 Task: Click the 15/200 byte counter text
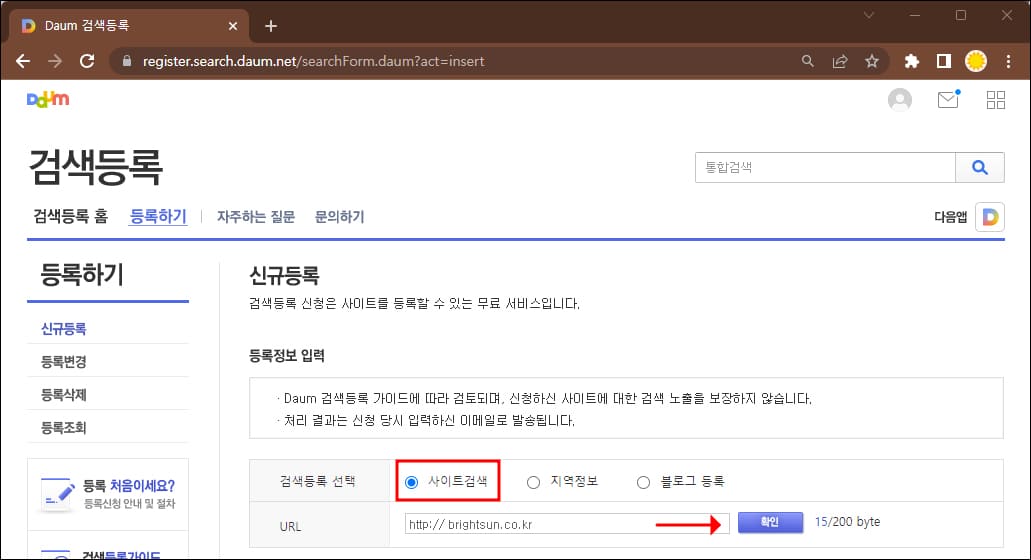click(x=847, y=522)
